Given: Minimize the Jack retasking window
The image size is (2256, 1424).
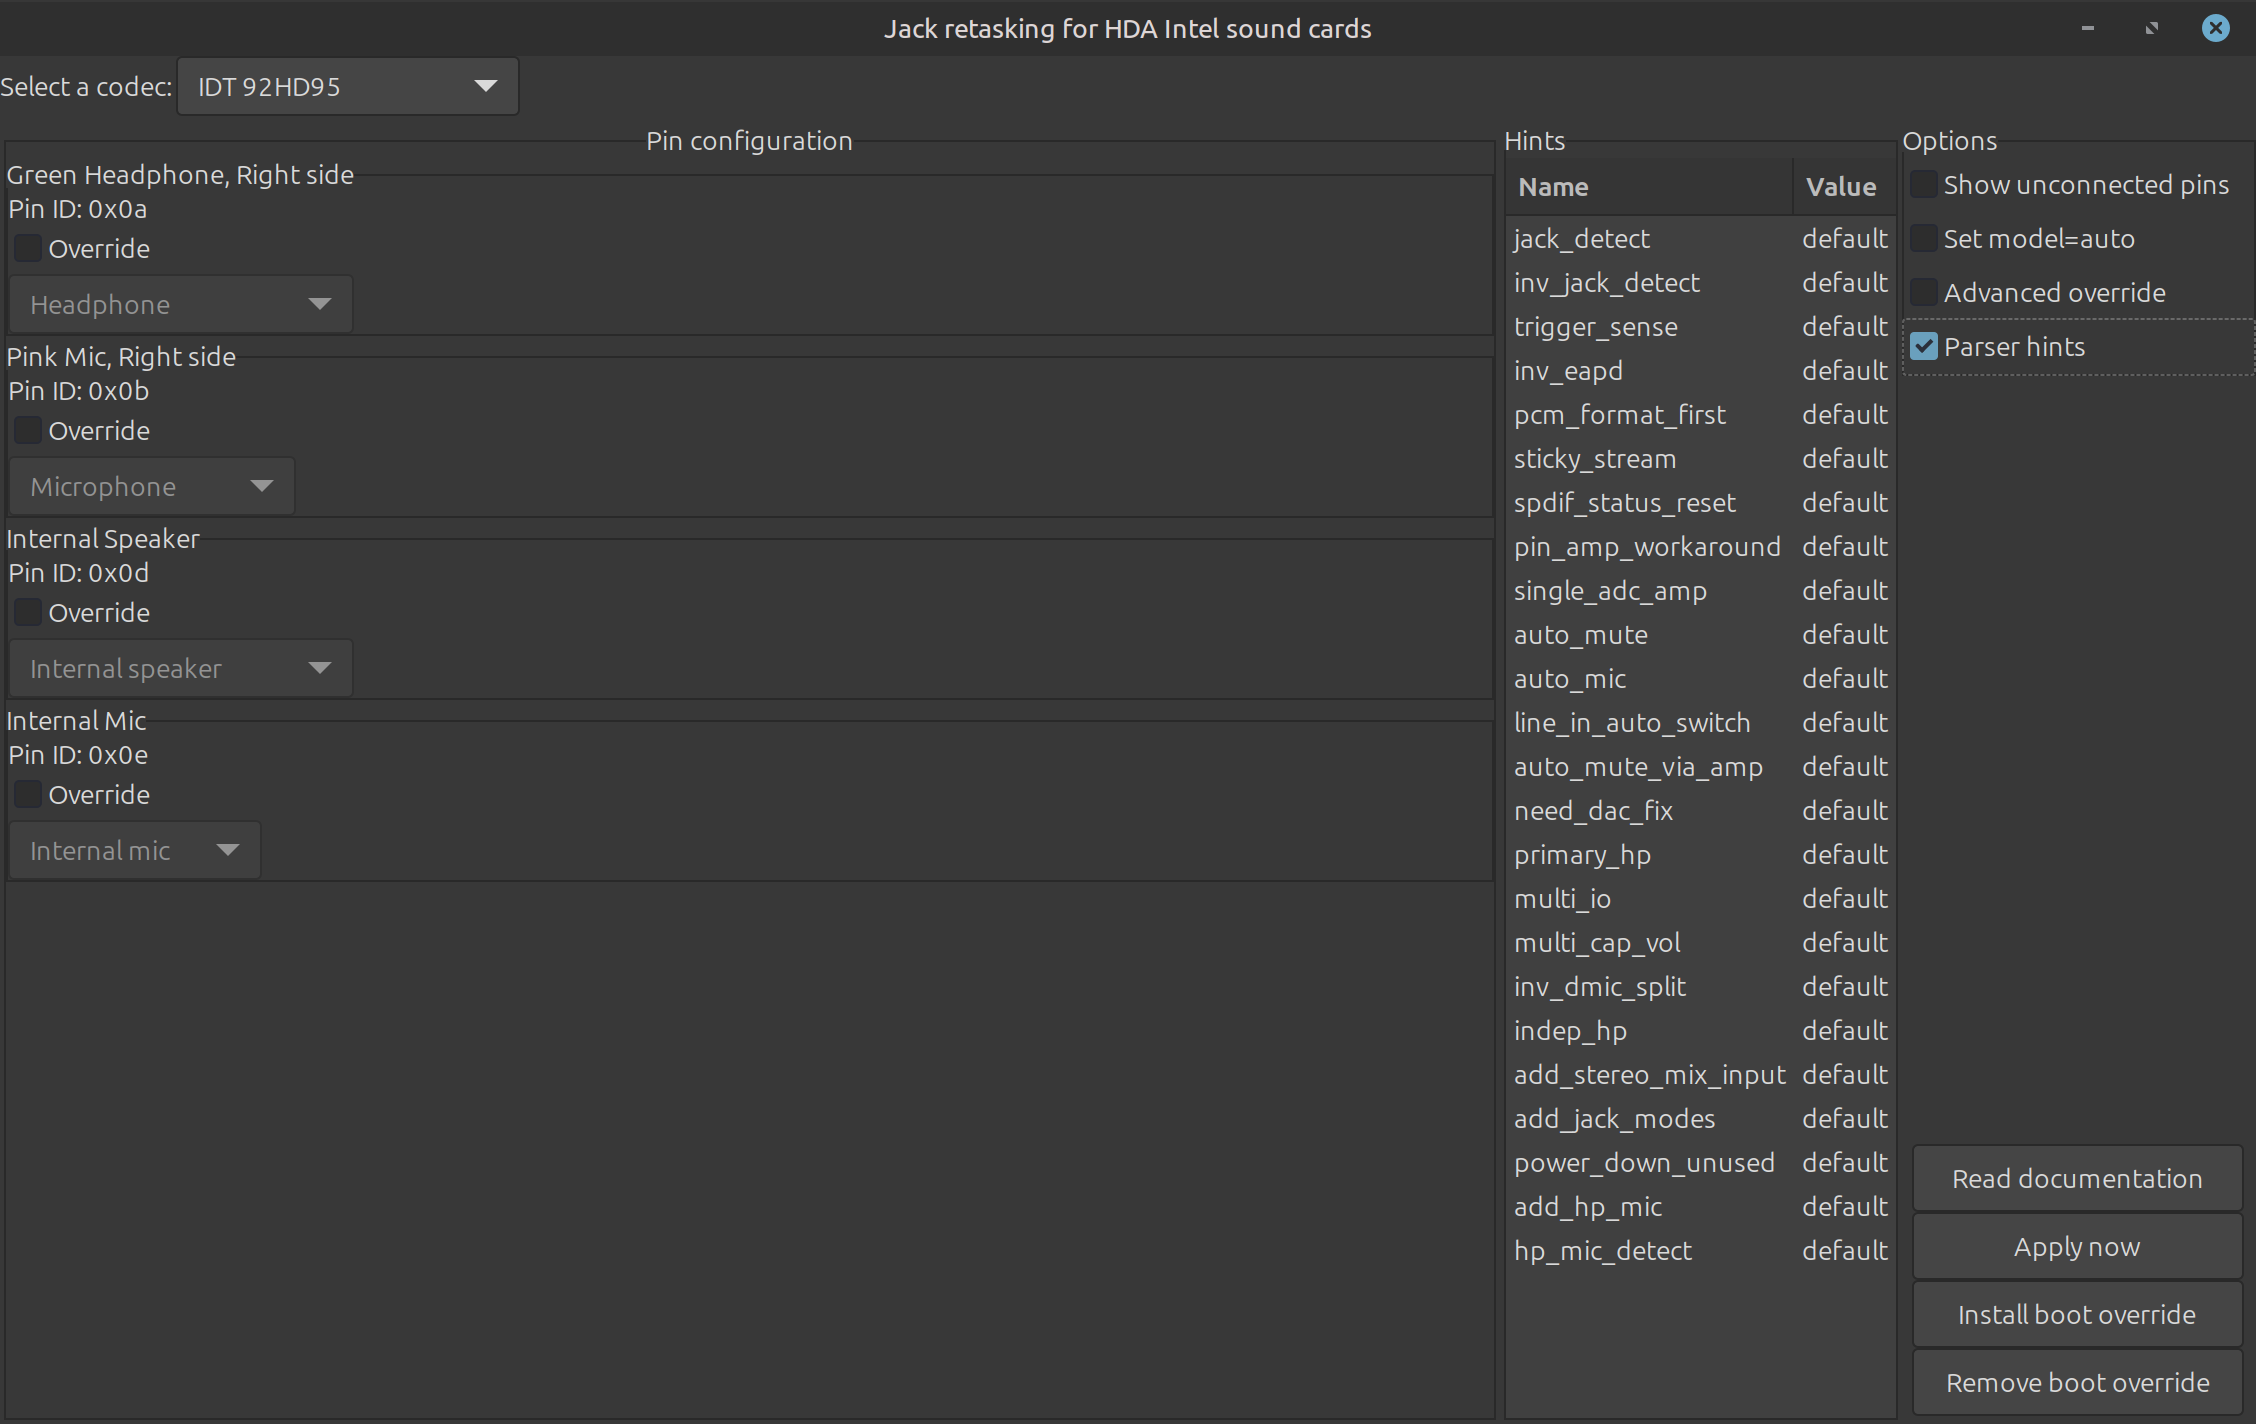Looking at the screenshot, I should (2087, 28).
